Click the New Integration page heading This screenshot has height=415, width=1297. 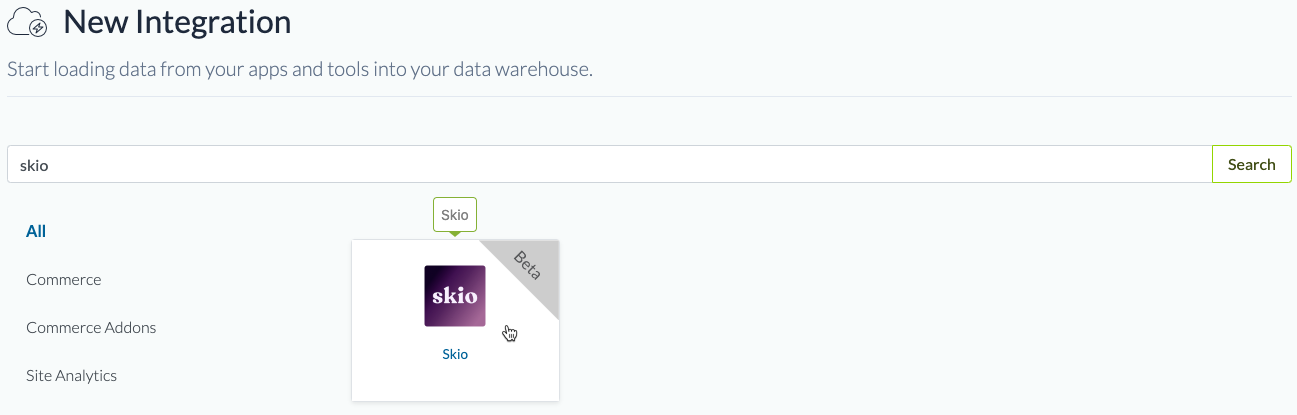coord(177,22)
